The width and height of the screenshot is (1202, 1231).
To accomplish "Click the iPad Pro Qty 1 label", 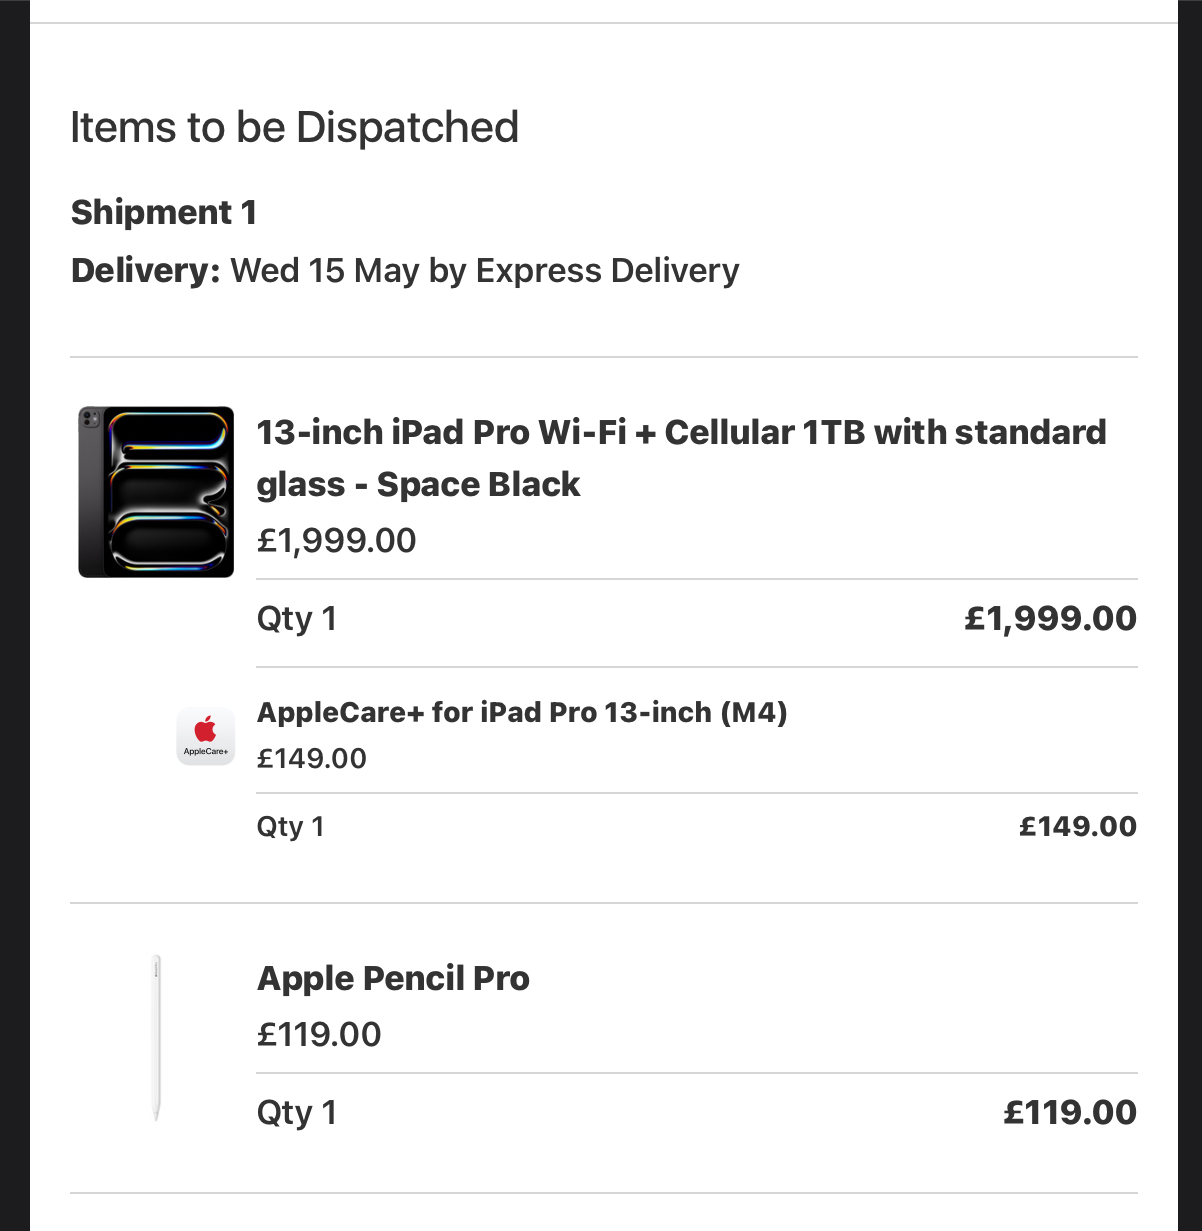I will [x=297, y=619].
